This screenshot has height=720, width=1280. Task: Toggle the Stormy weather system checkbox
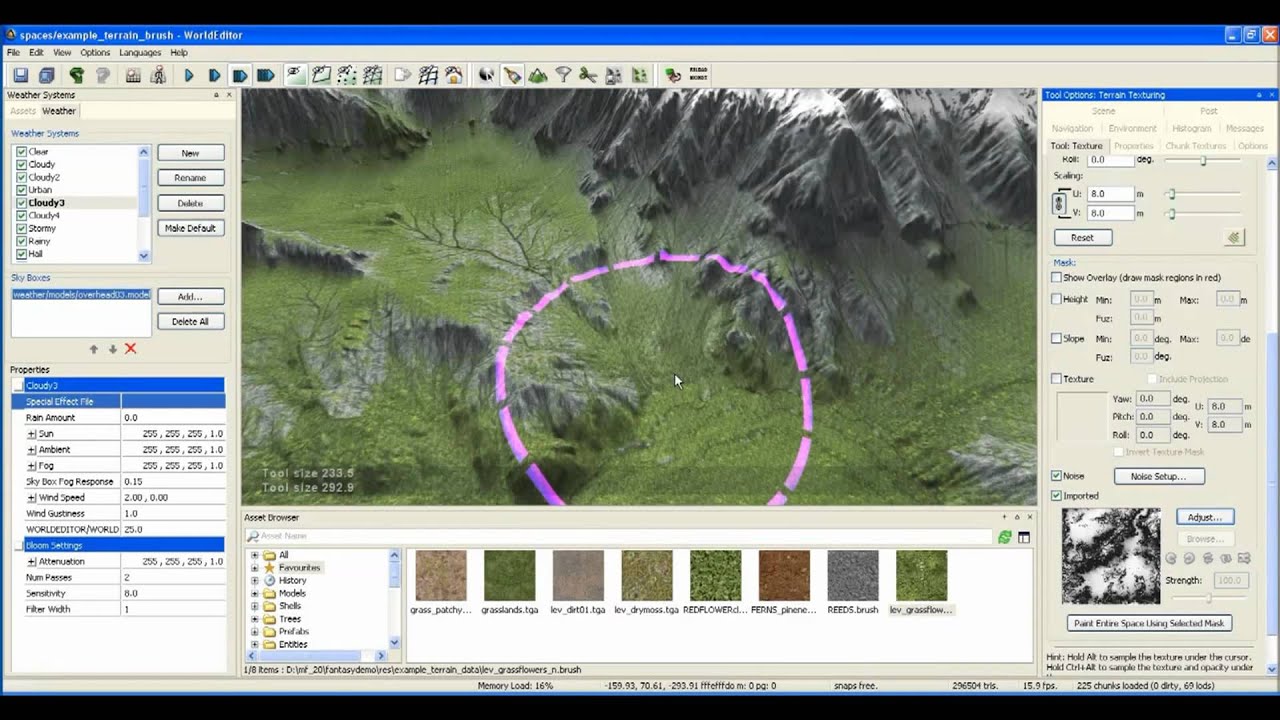[x=21, y=229]
